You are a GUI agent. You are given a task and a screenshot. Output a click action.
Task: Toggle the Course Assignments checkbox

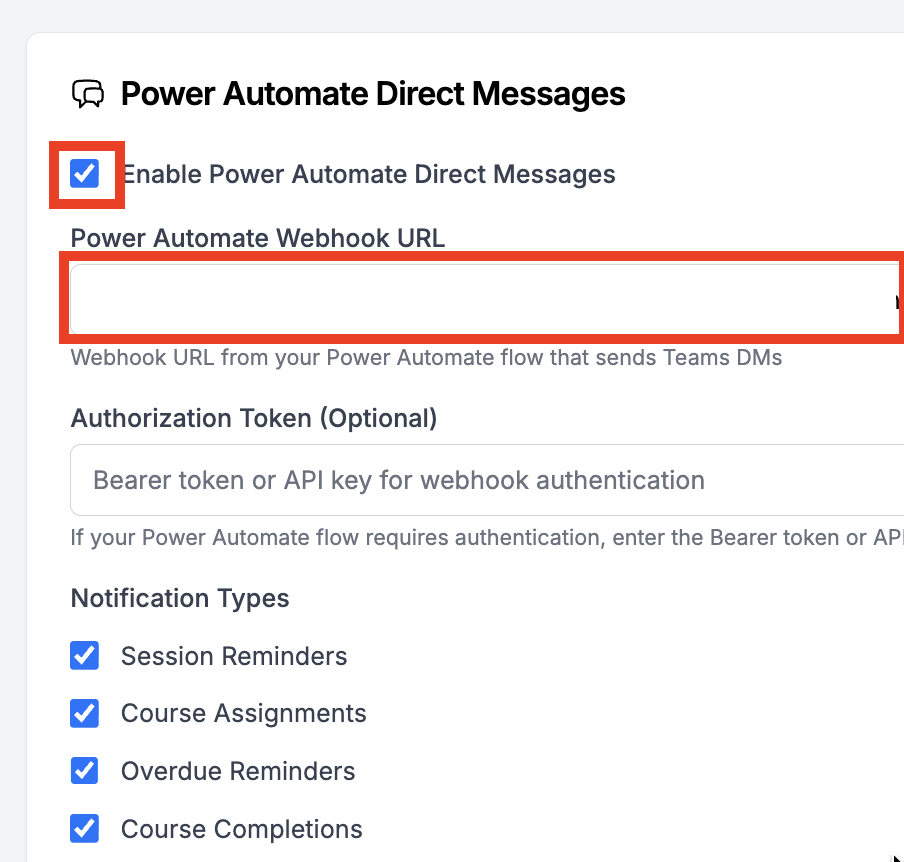click(85, 713)
